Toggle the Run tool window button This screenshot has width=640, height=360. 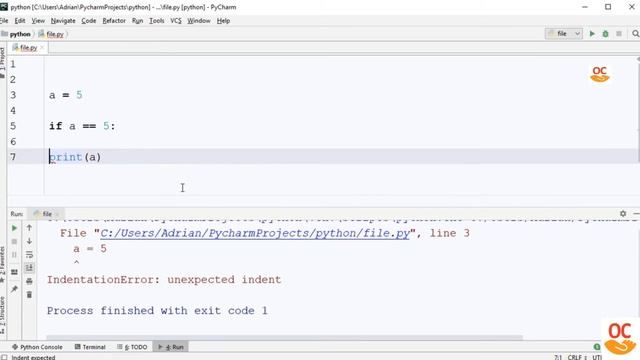pyautogui.click(x=171, y=347)
